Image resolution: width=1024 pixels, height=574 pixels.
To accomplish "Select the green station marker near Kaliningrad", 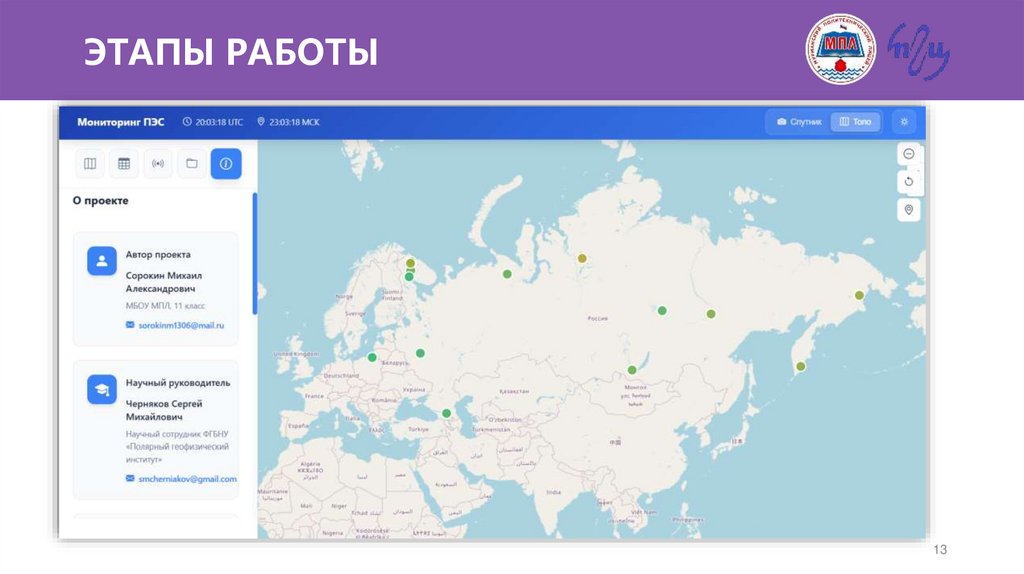I will pyautogui.click(x=372, y=357).
